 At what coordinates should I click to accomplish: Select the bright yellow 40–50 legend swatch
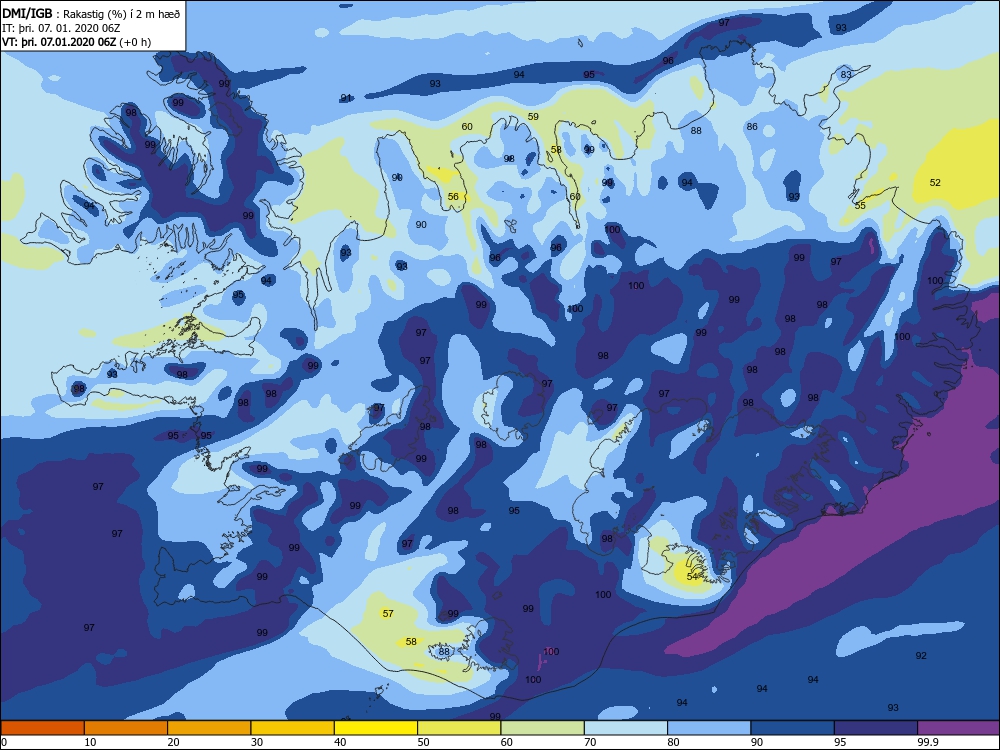click(376, 728)
